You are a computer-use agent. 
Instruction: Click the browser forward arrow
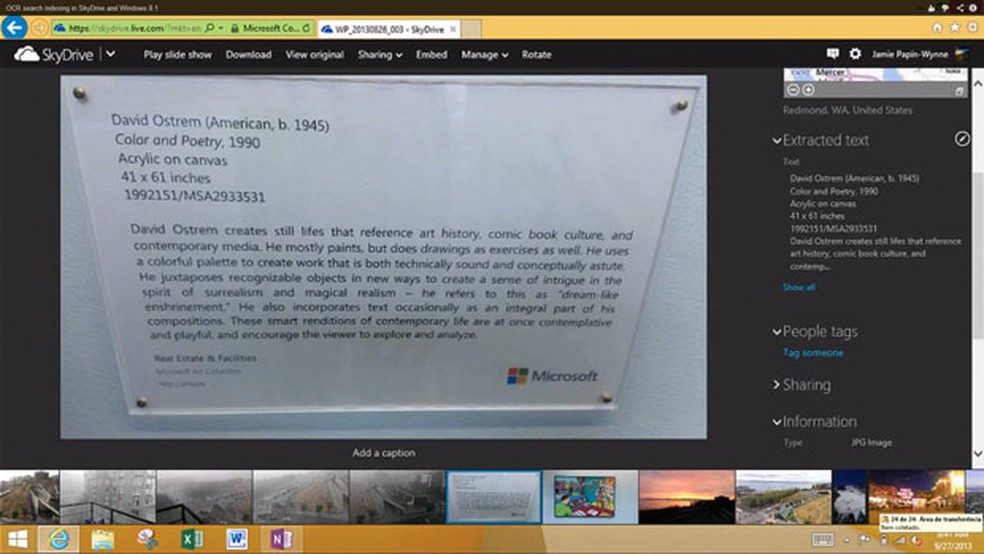tap(39, 28)
